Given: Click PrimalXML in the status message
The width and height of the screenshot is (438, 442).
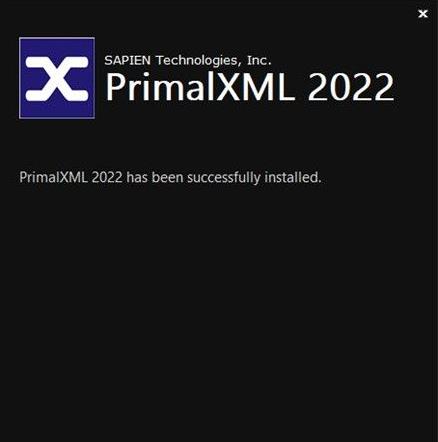Looking at the screenshot, I should point(53,177).
